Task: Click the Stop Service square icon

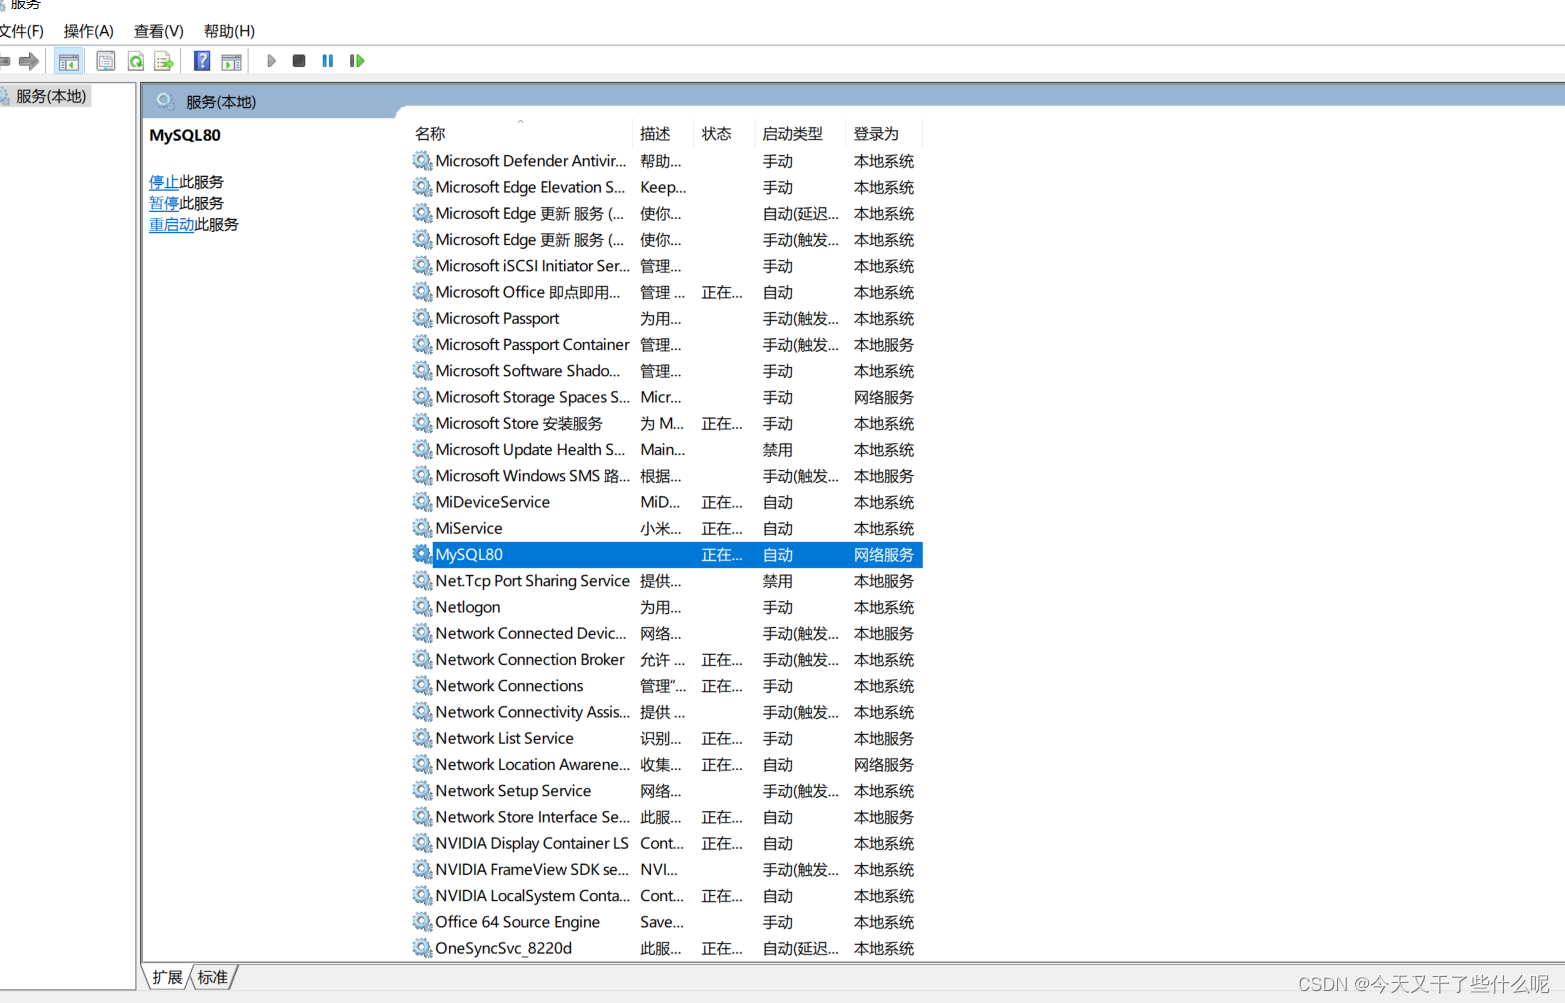Action: 299,61
